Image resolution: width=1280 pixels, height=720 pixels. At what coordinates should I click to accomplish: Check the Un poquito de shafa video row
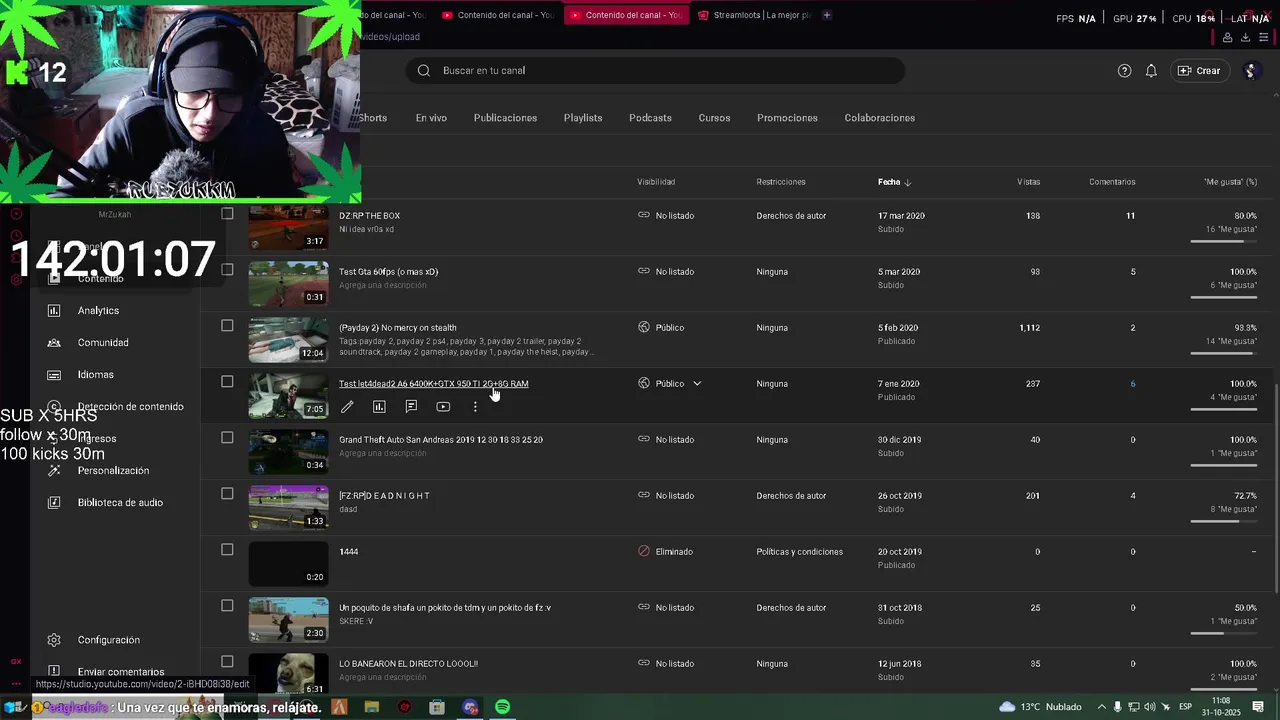pyautogui.click(x=227, y=606)
